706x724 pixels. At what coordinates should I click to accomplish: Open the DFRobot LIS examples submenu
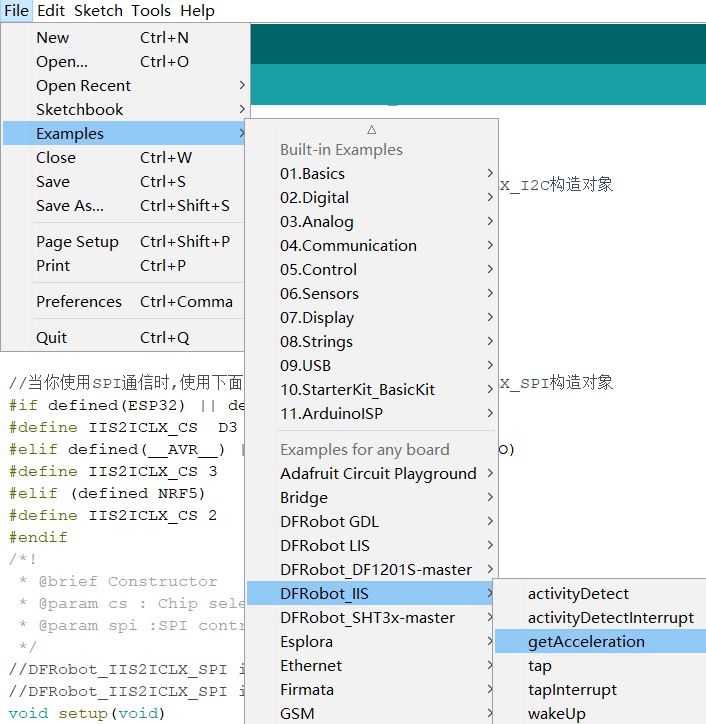click(x=372, y=546)
